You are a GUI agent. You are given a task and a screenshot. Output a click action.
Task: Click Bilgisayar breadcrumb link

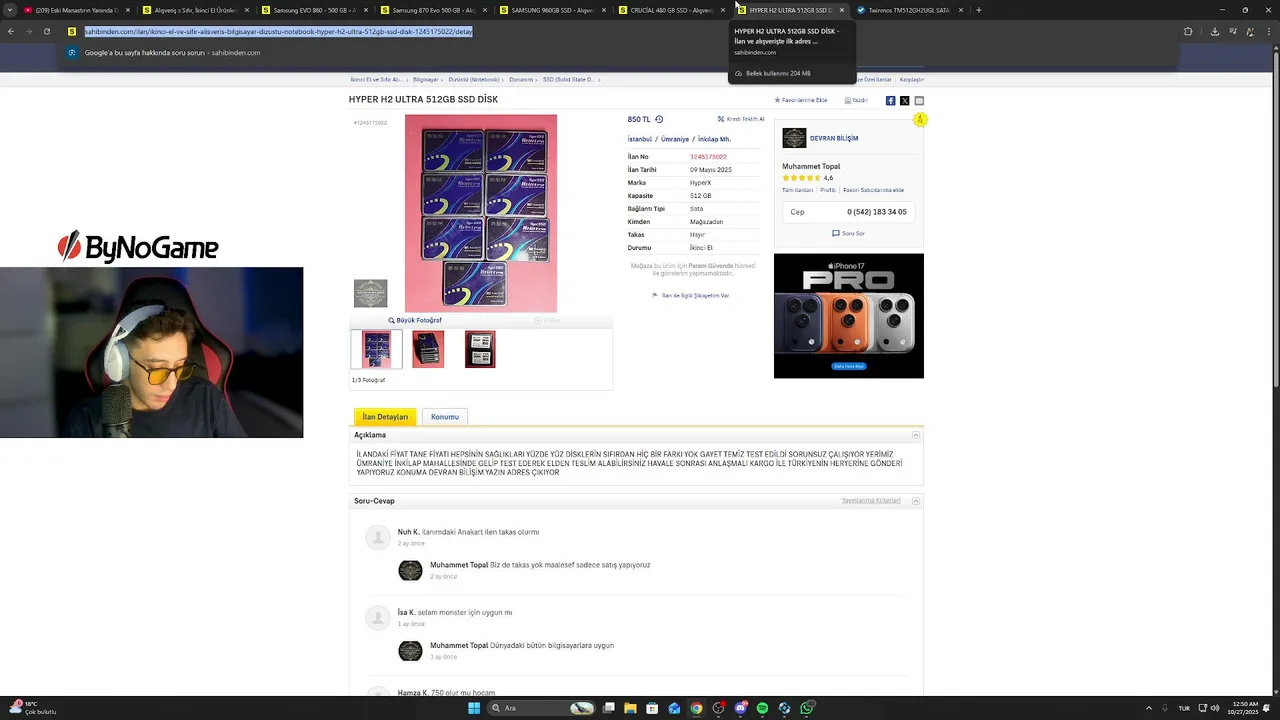click(426, 79)
